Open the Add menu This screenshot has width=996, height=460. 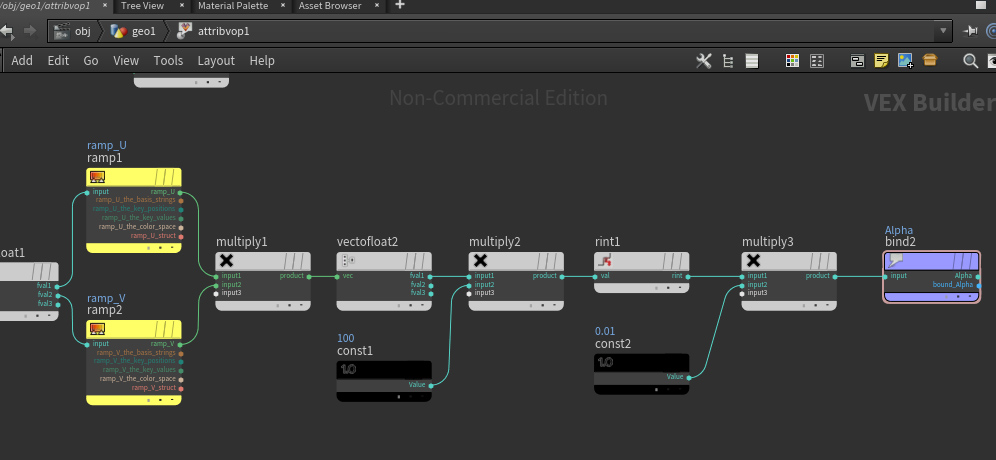(22, 61)
